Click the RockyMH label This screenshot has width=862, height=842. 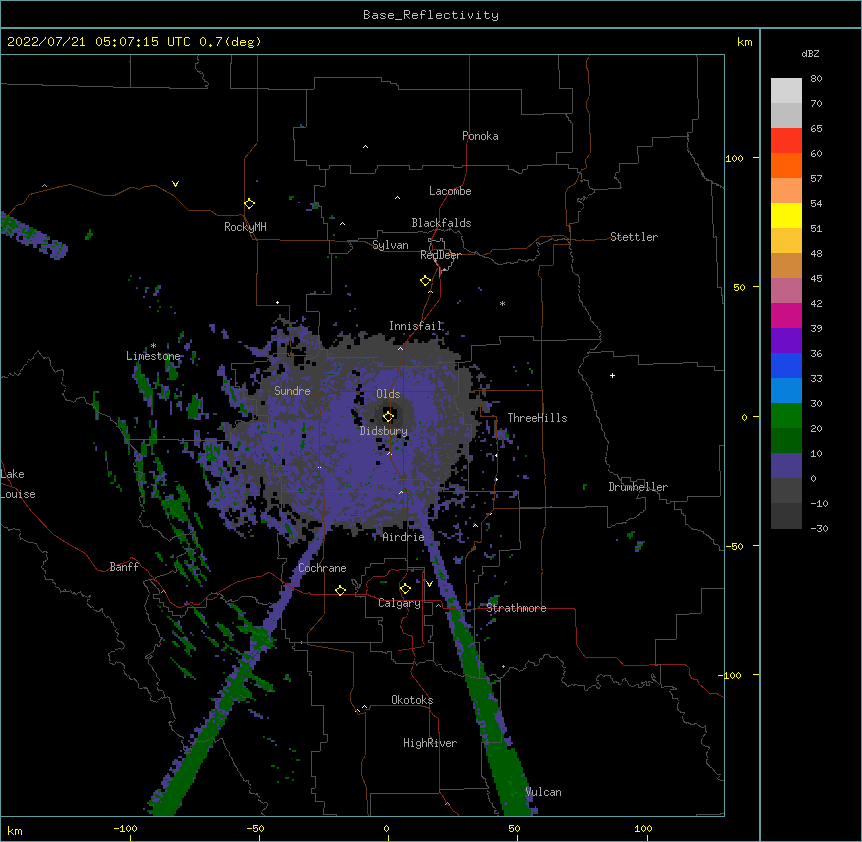(x=245, y=227)
